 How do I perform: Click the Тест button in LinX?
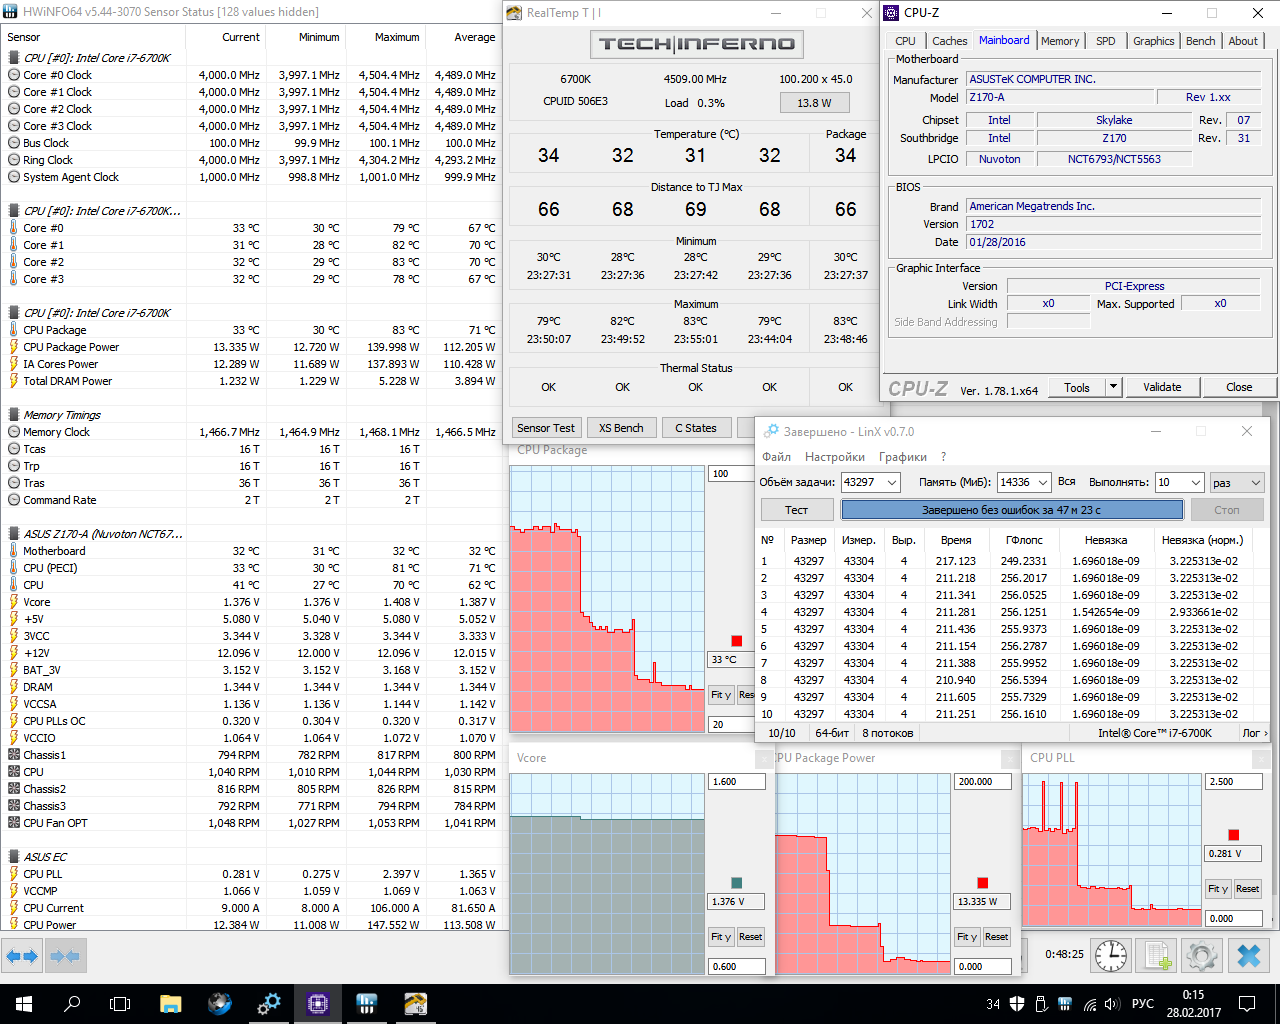click(796, 510)
